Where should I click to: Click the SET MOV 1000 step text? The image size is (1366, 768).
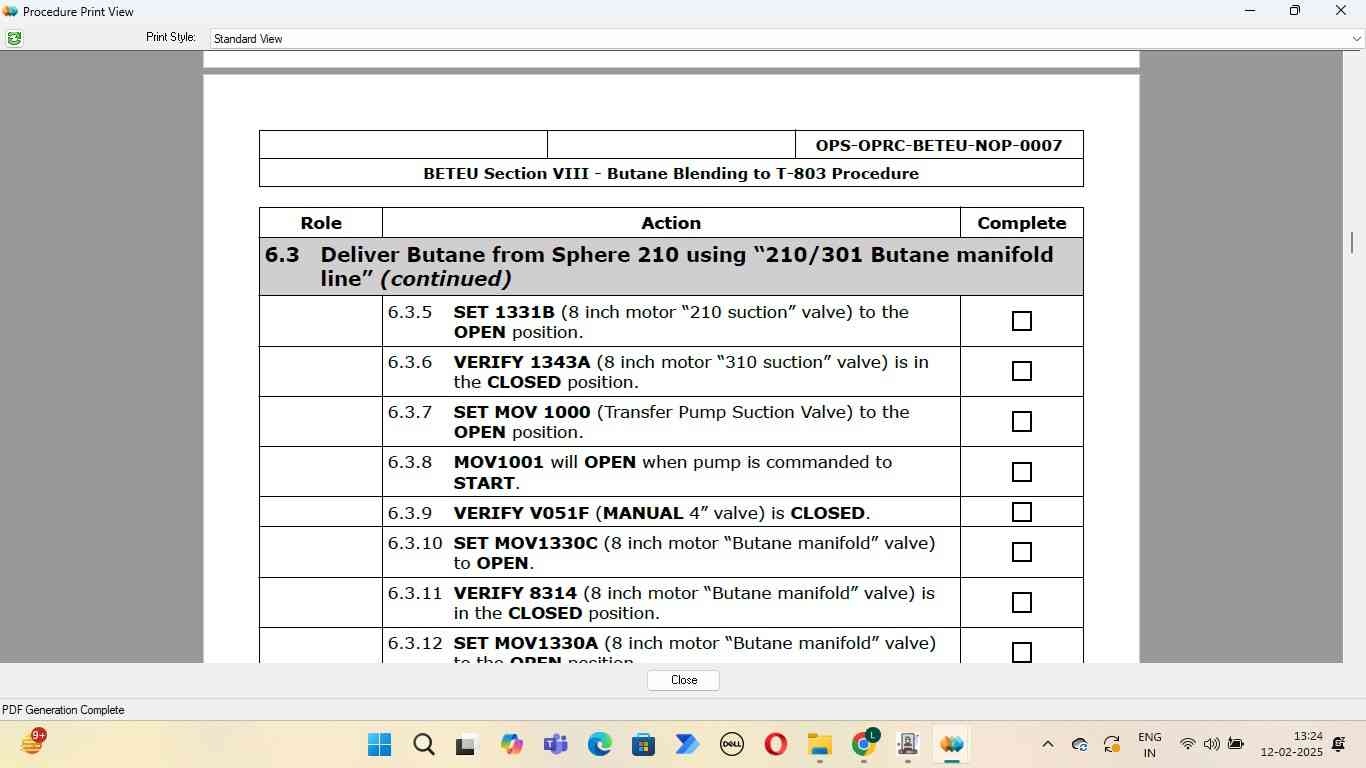point(681,422)
